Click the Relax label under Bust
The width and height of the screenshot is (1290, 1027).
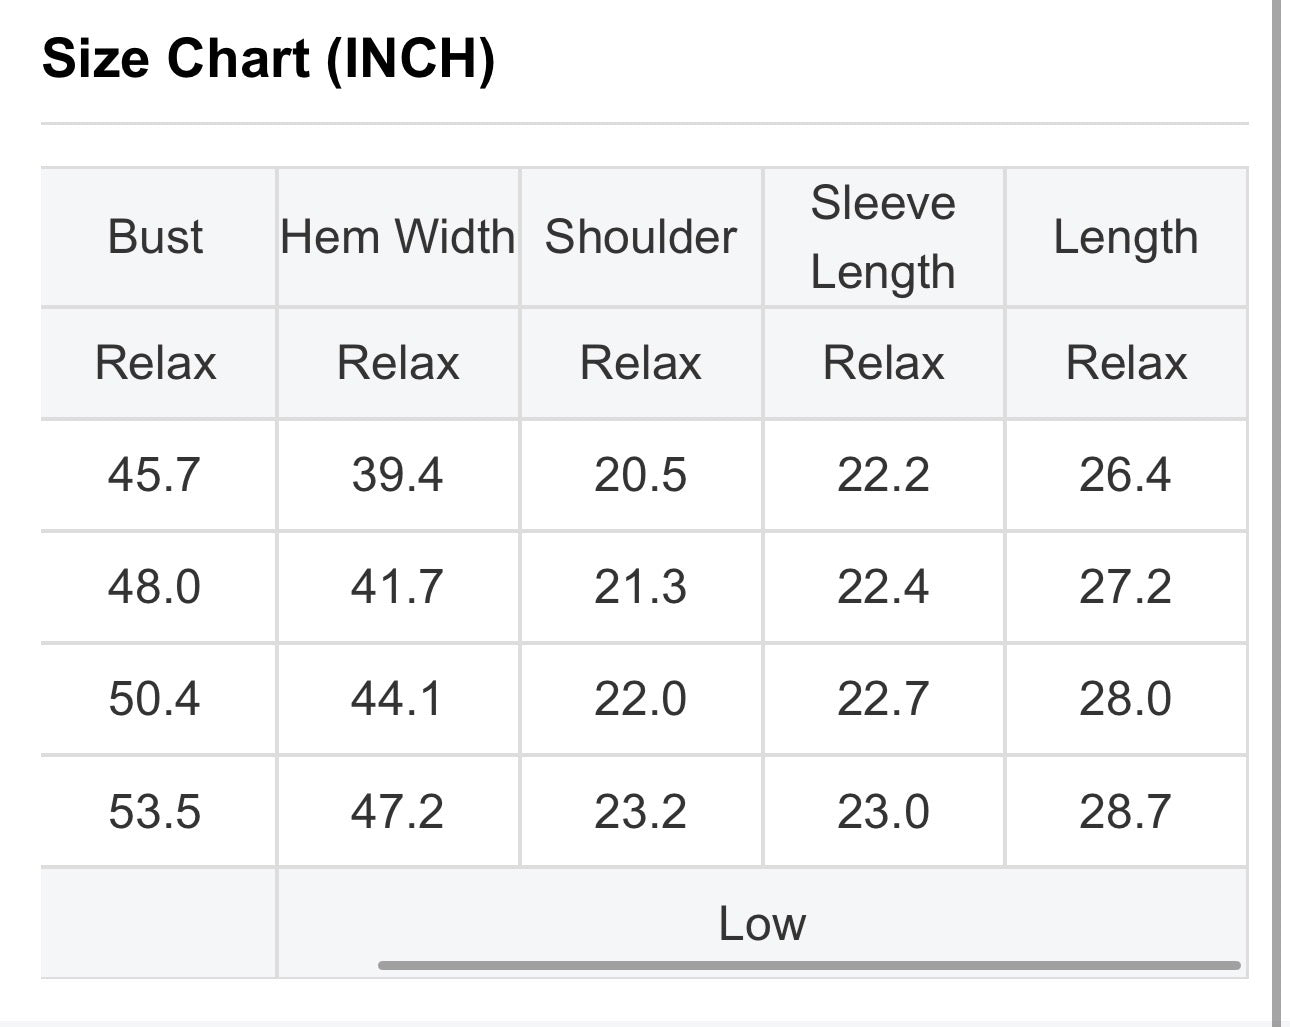156,362
